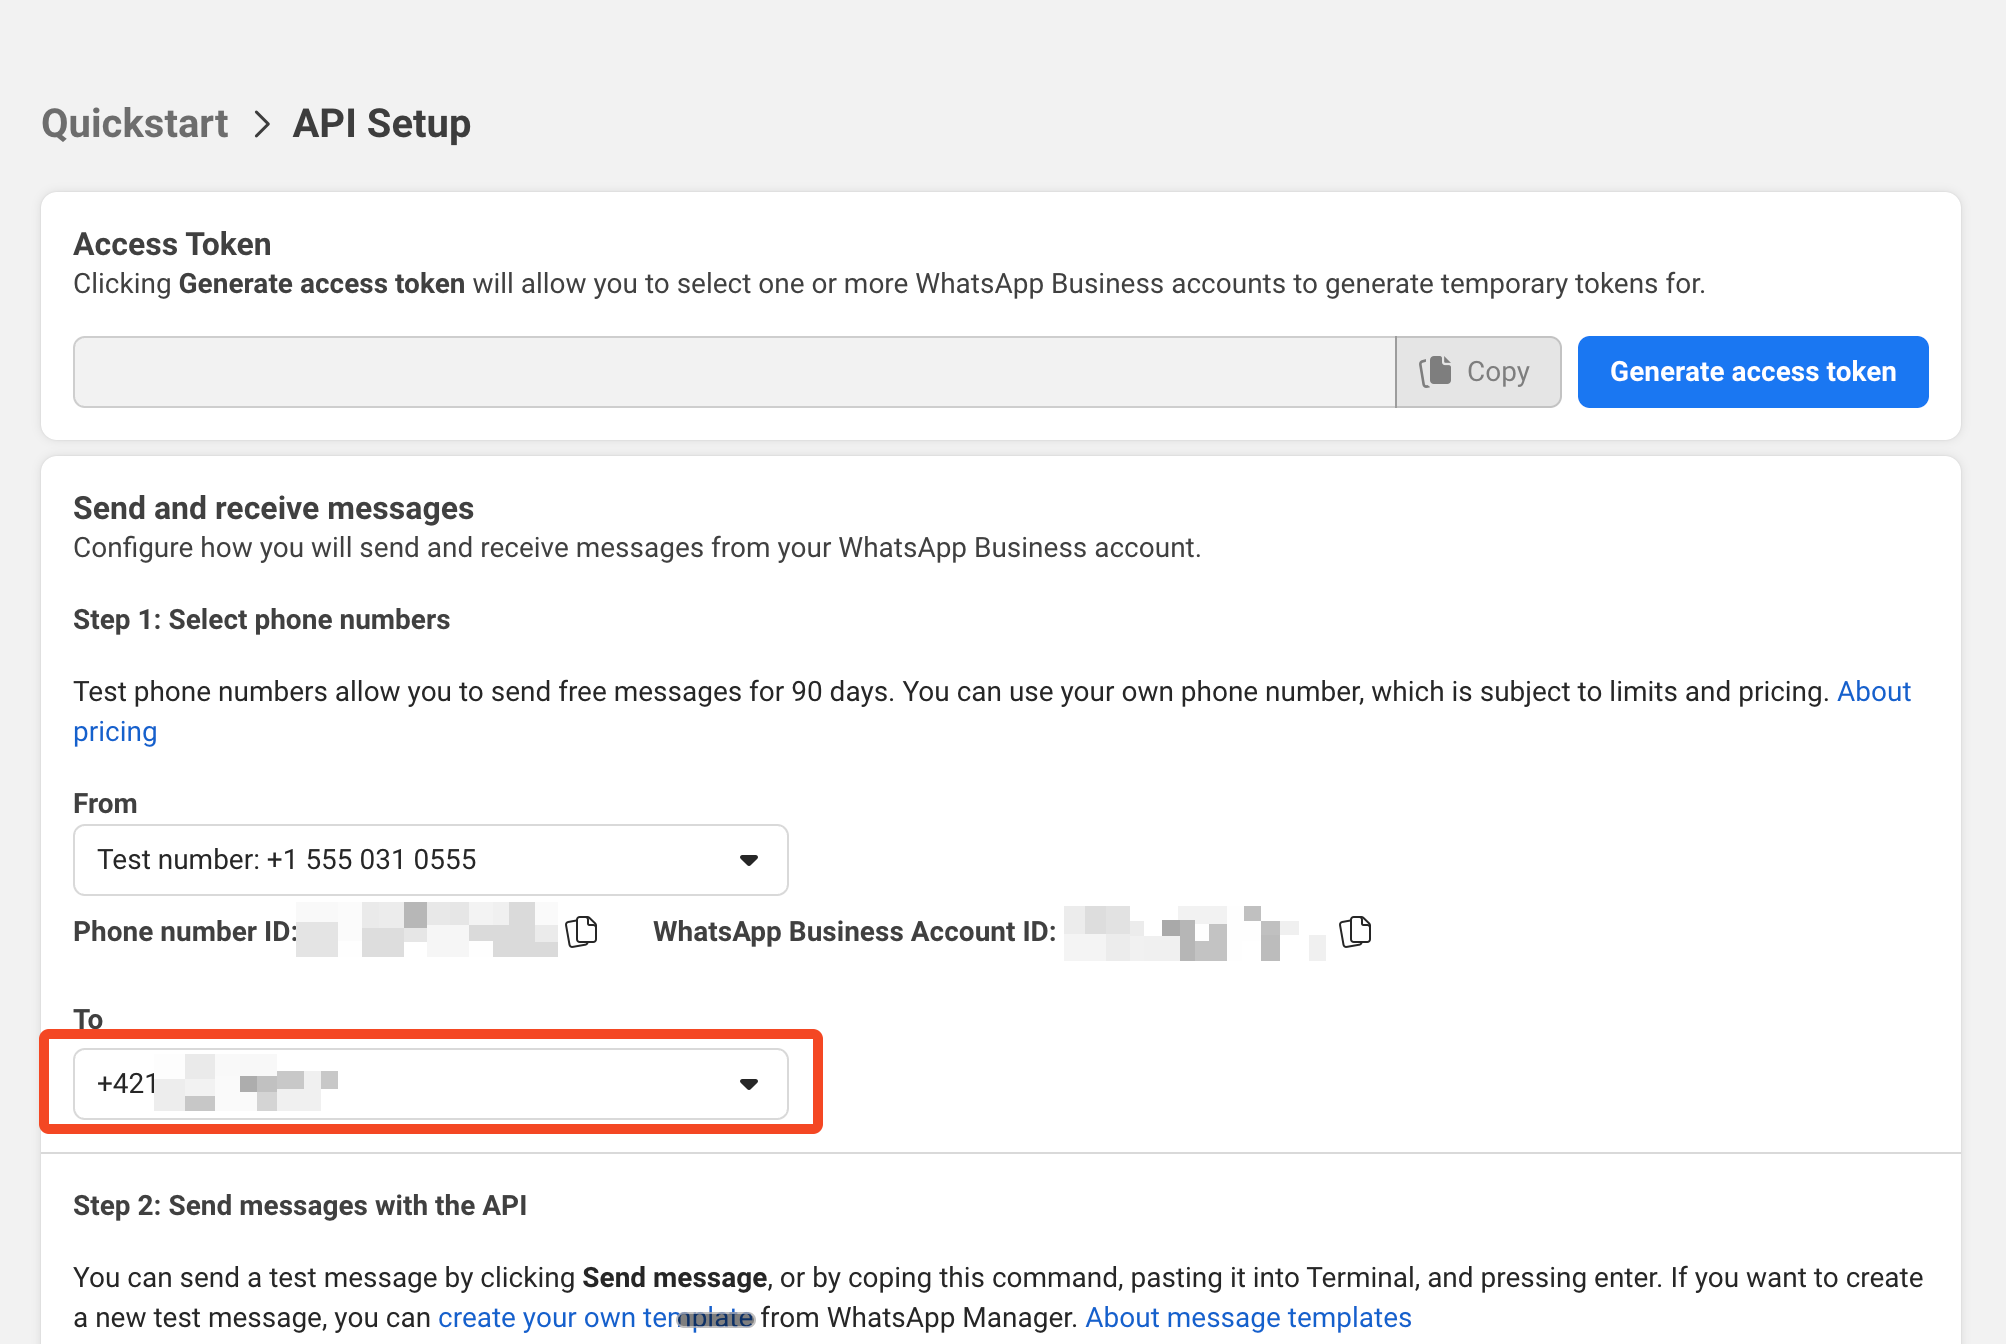2006x1344 pixels.
Task: Click the blurred Business Account ID value
Action: tap(1194, 932)
